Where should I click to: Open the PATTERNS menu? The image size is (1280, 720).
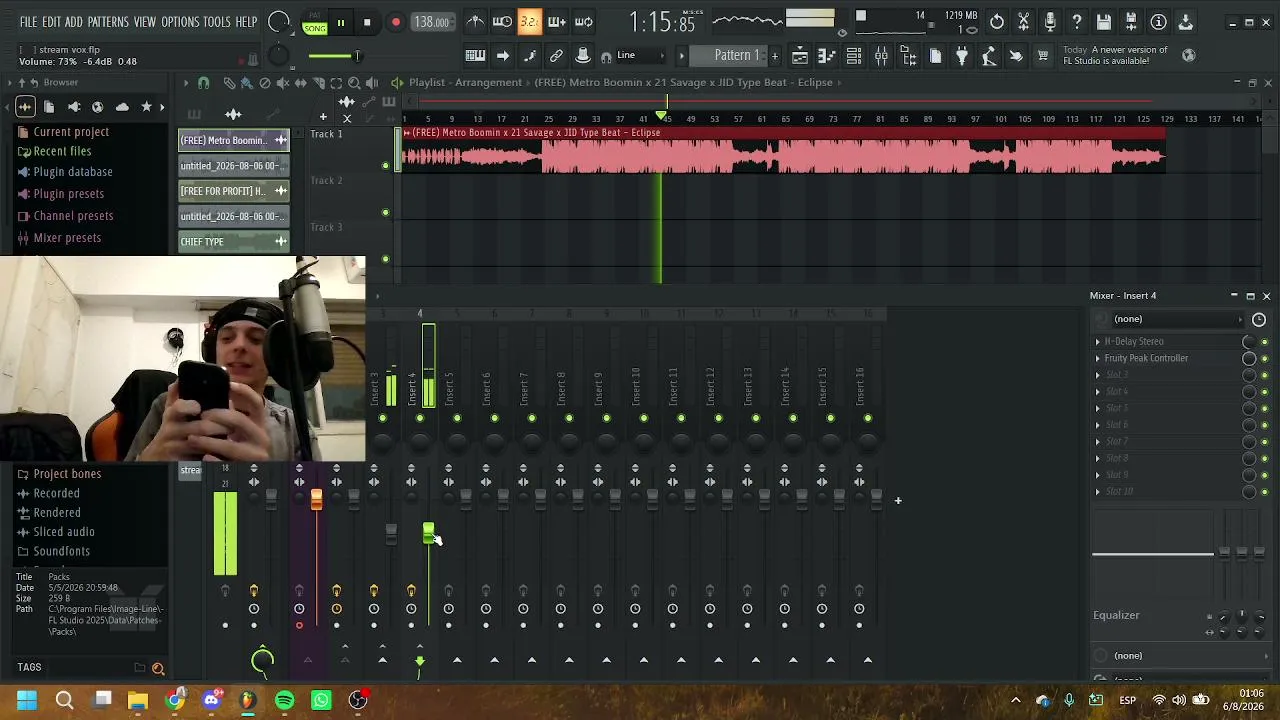[108, 22]
